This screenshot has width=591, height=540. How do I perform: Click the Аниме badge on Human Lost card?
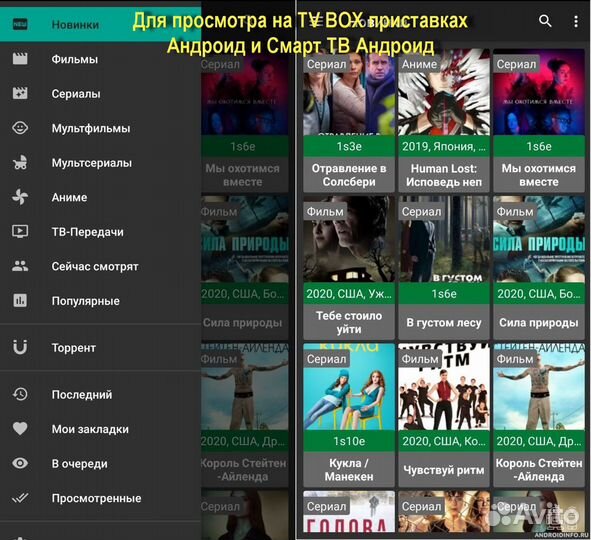click(419, 64)
